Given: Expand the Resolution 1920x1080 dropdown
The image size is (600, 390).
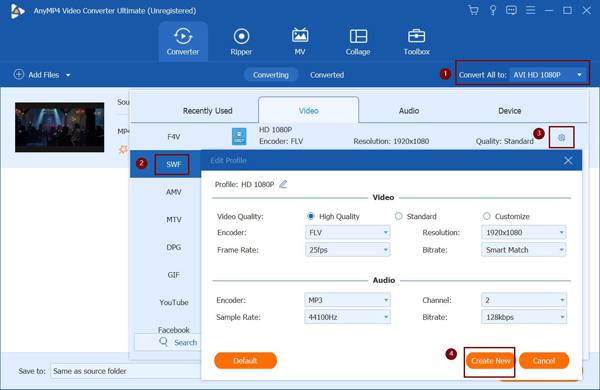Looking at the screenshot, I should click(523, 232).
